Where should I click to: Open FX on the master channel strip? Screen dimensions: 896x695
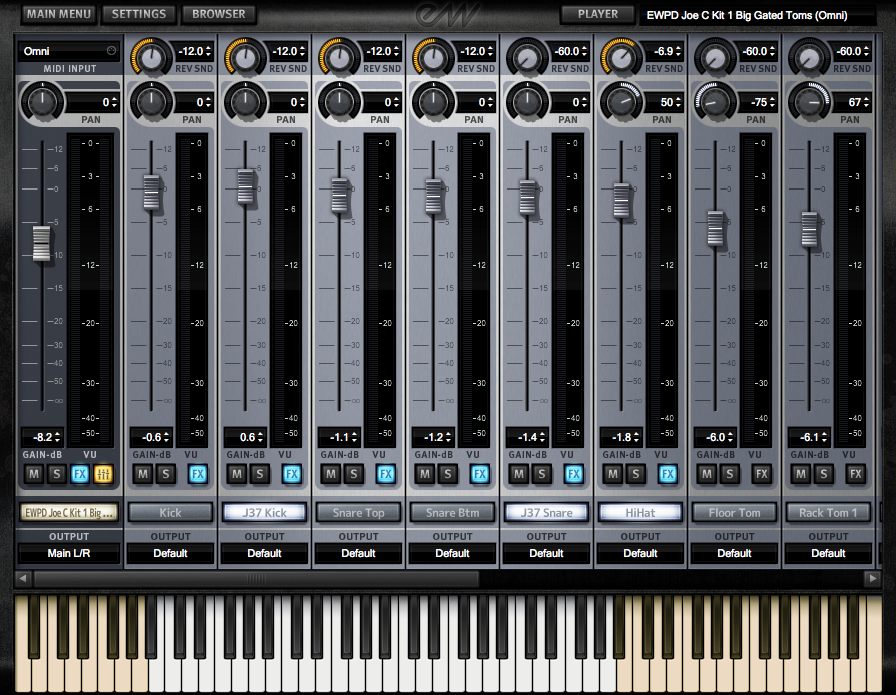[81, 474]
